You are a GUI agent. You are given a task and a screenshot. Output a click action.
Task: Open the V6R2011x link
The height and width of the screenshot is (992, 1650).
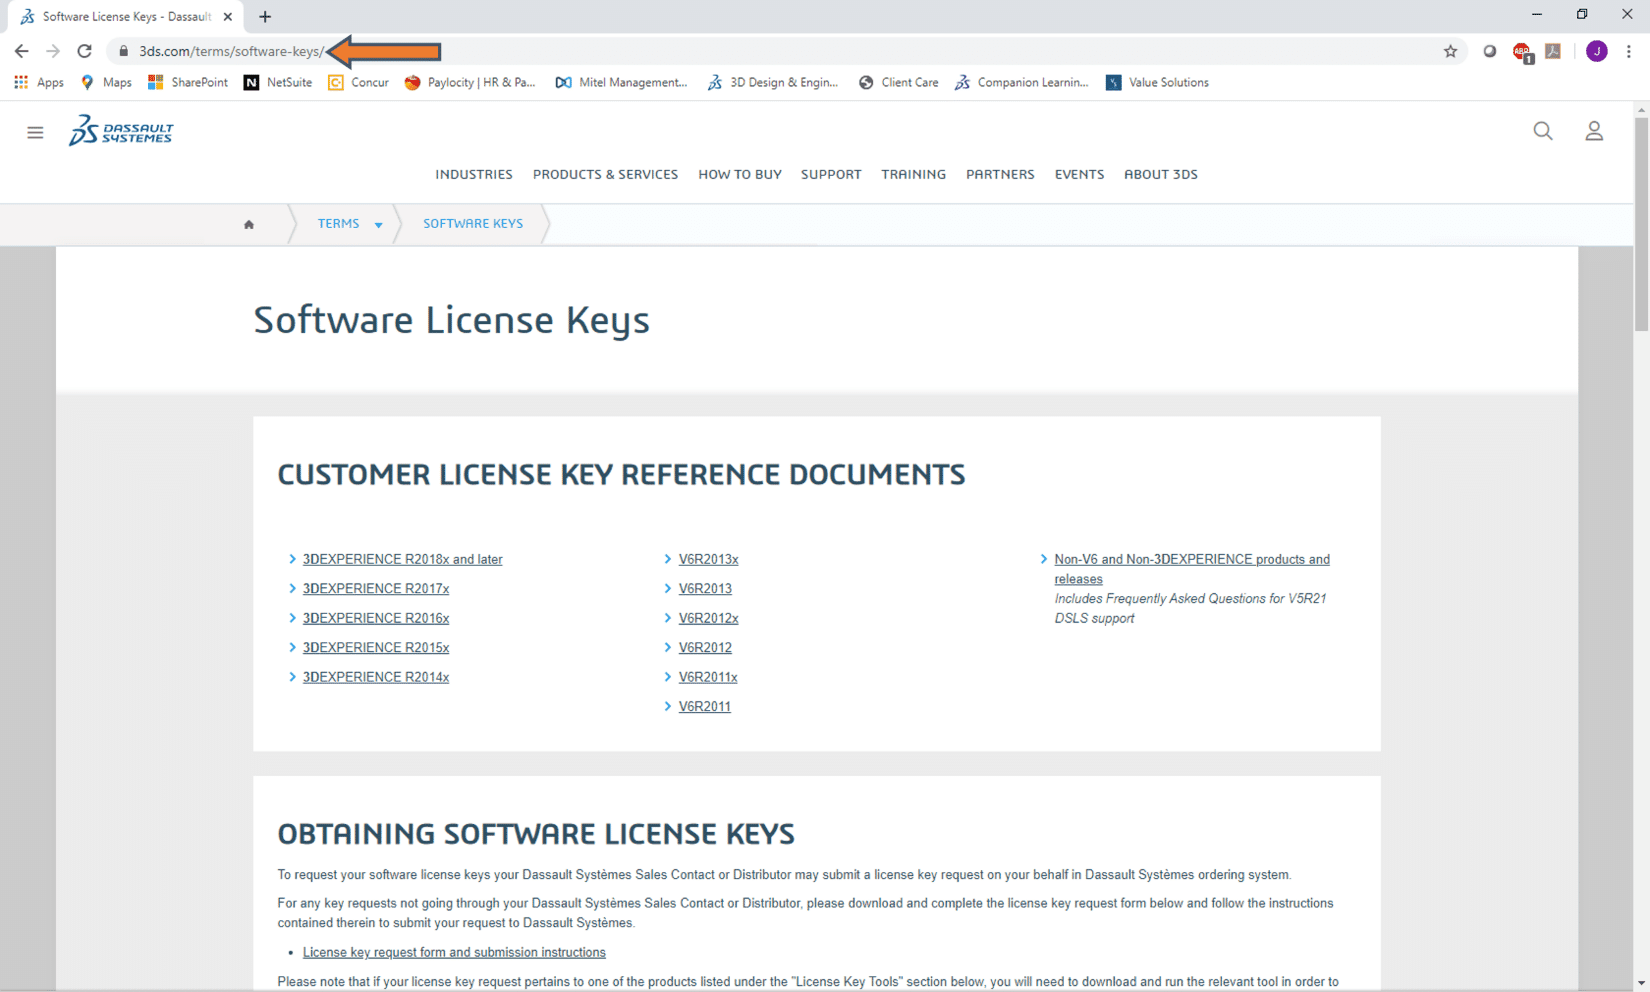(708, 677)
